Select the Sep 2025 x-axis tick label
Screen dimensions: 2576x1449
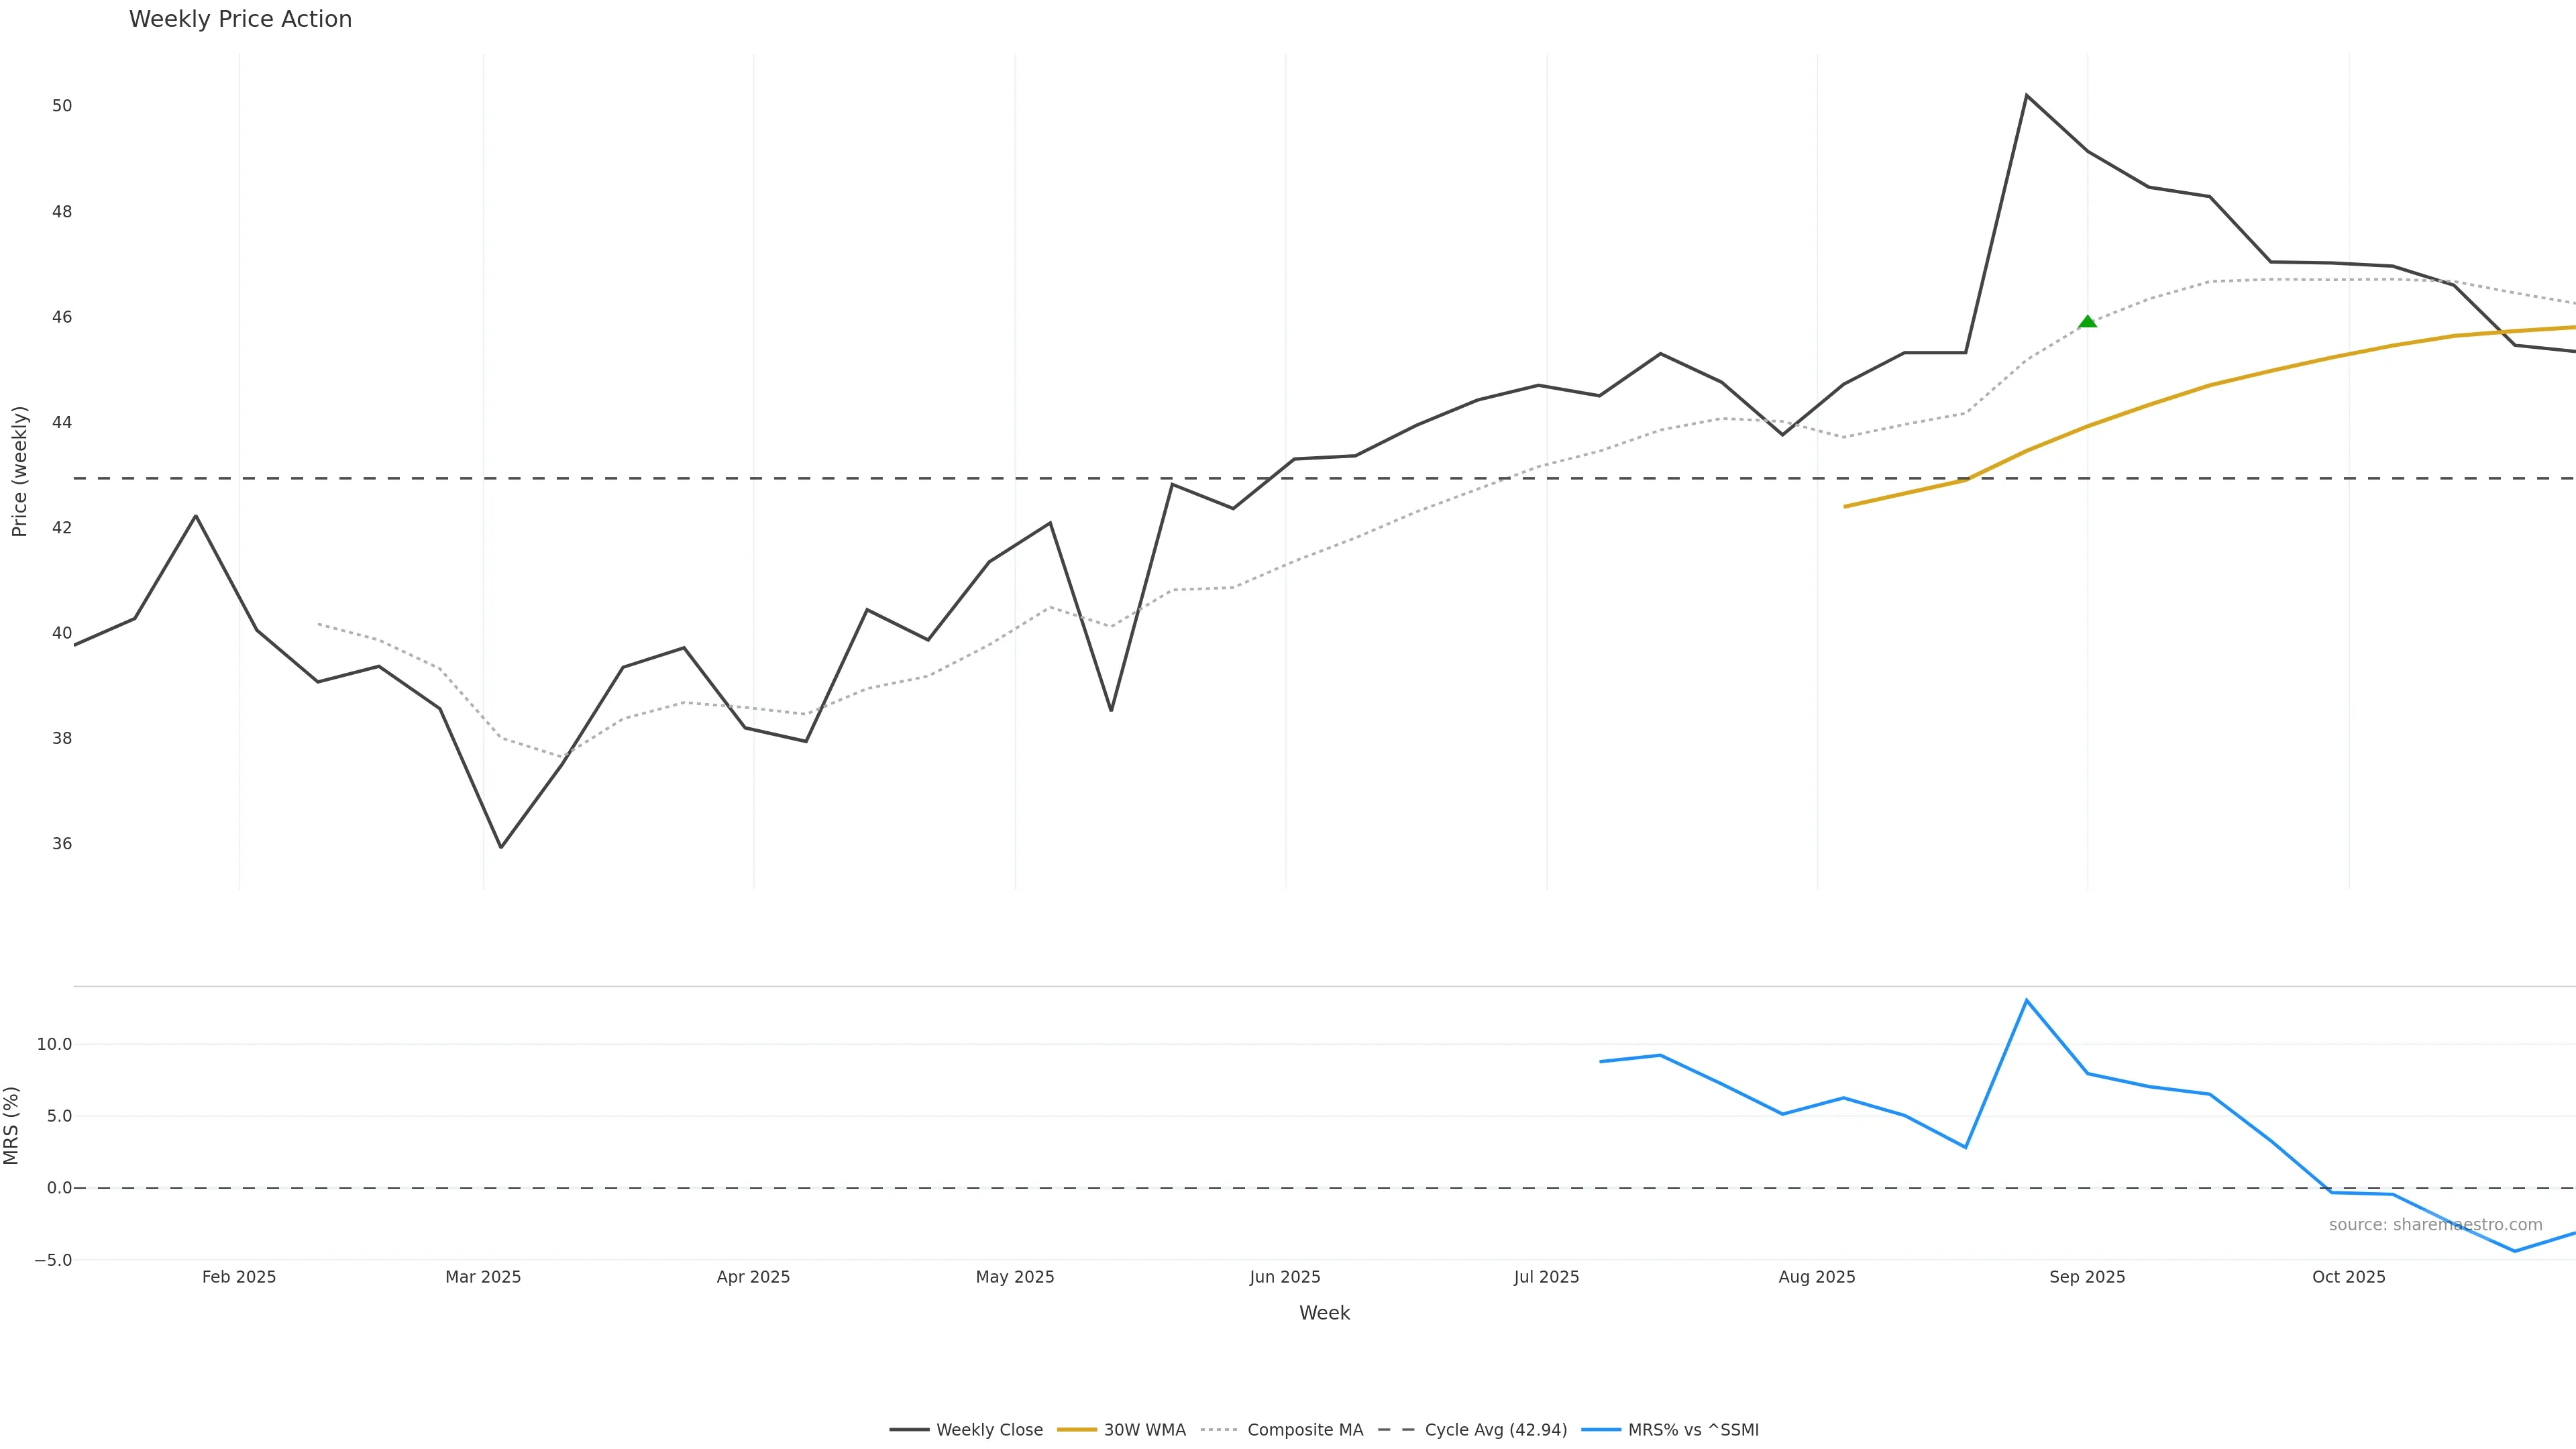click(x=2087, y=1277)
